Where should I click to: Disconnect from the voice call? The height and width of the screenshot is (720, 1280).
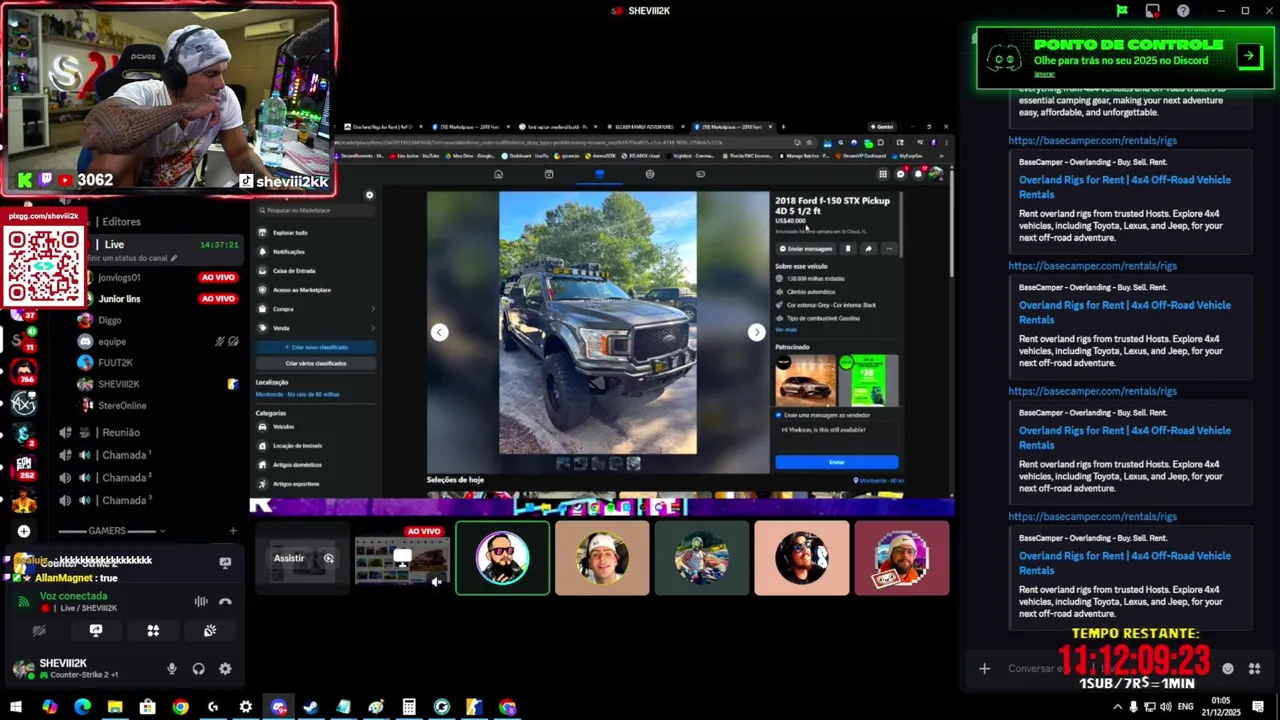(x=225, y=601)
